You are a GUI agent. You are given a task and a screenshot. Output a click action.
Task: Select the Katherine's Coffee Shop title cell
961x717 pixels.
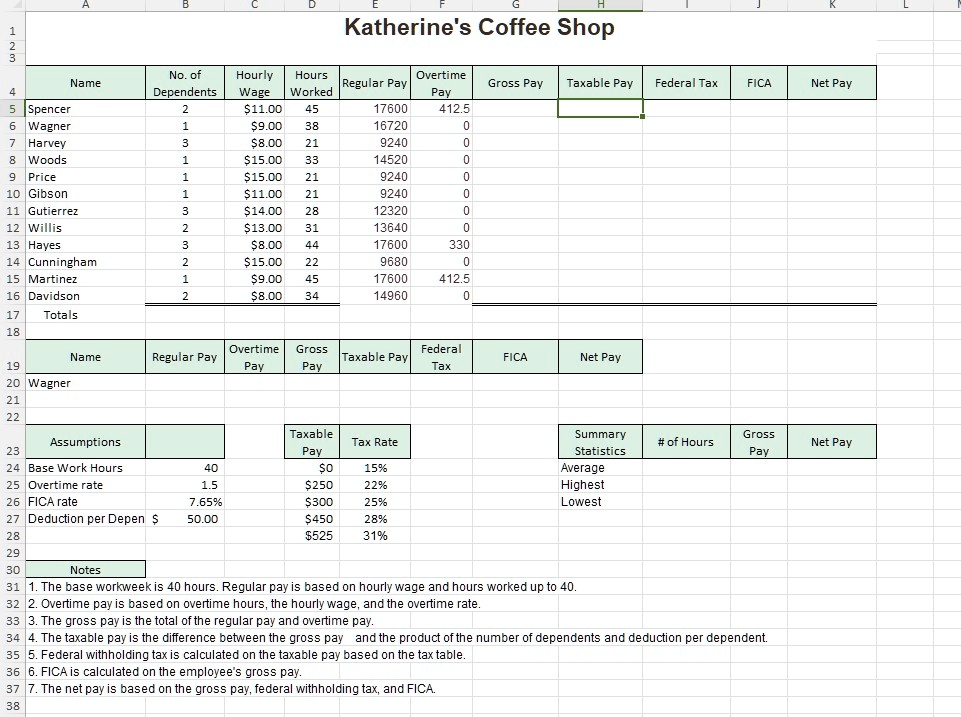(480, 27)
